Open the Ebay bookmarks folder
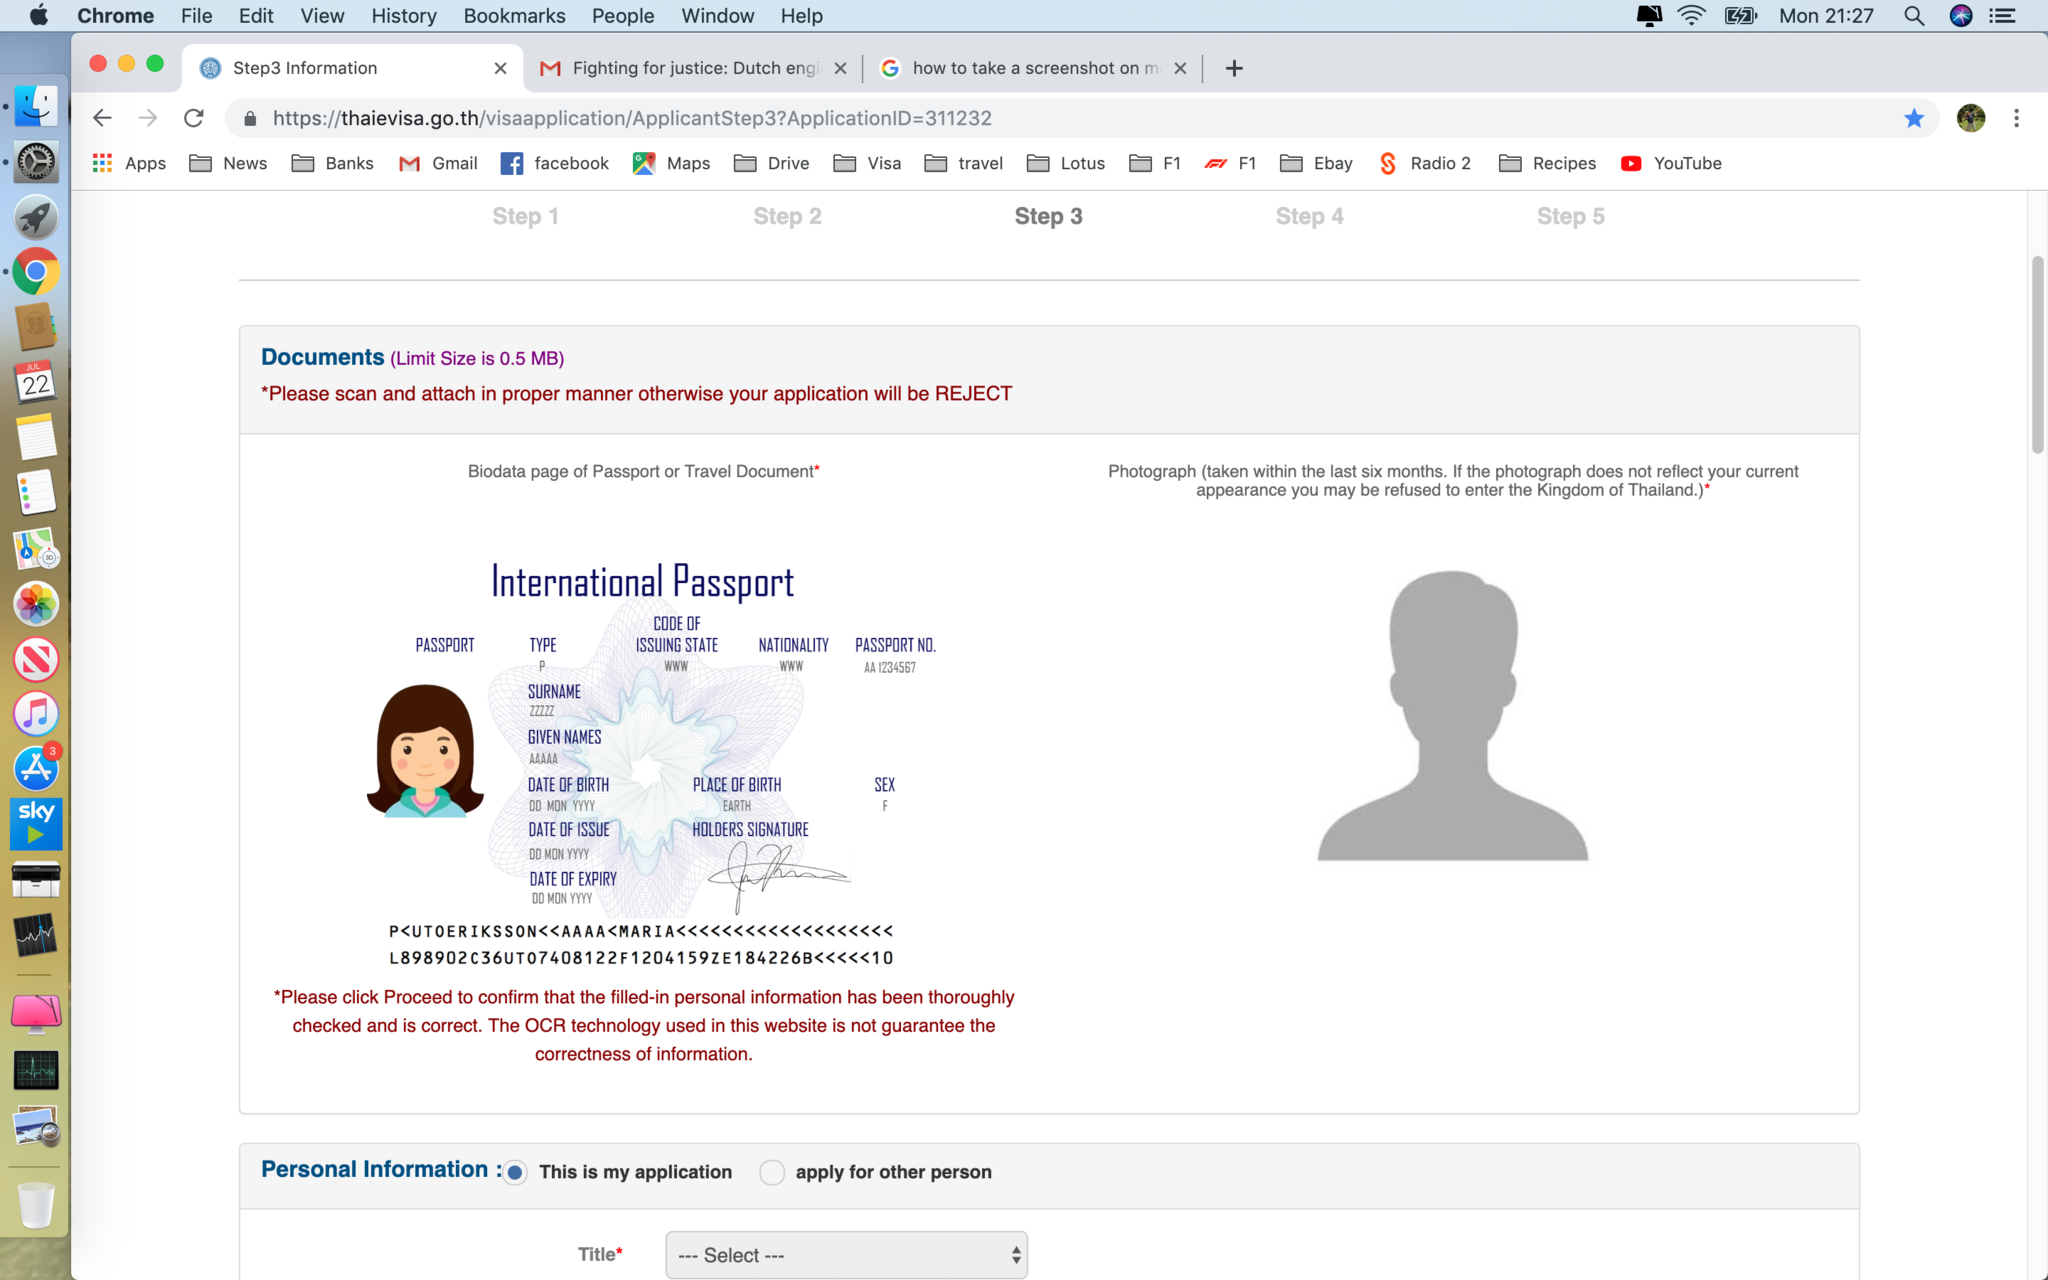Image resolution: width=2048 pixels, height=1280 pixels. pyautogui.click(x=1316, y=163)
